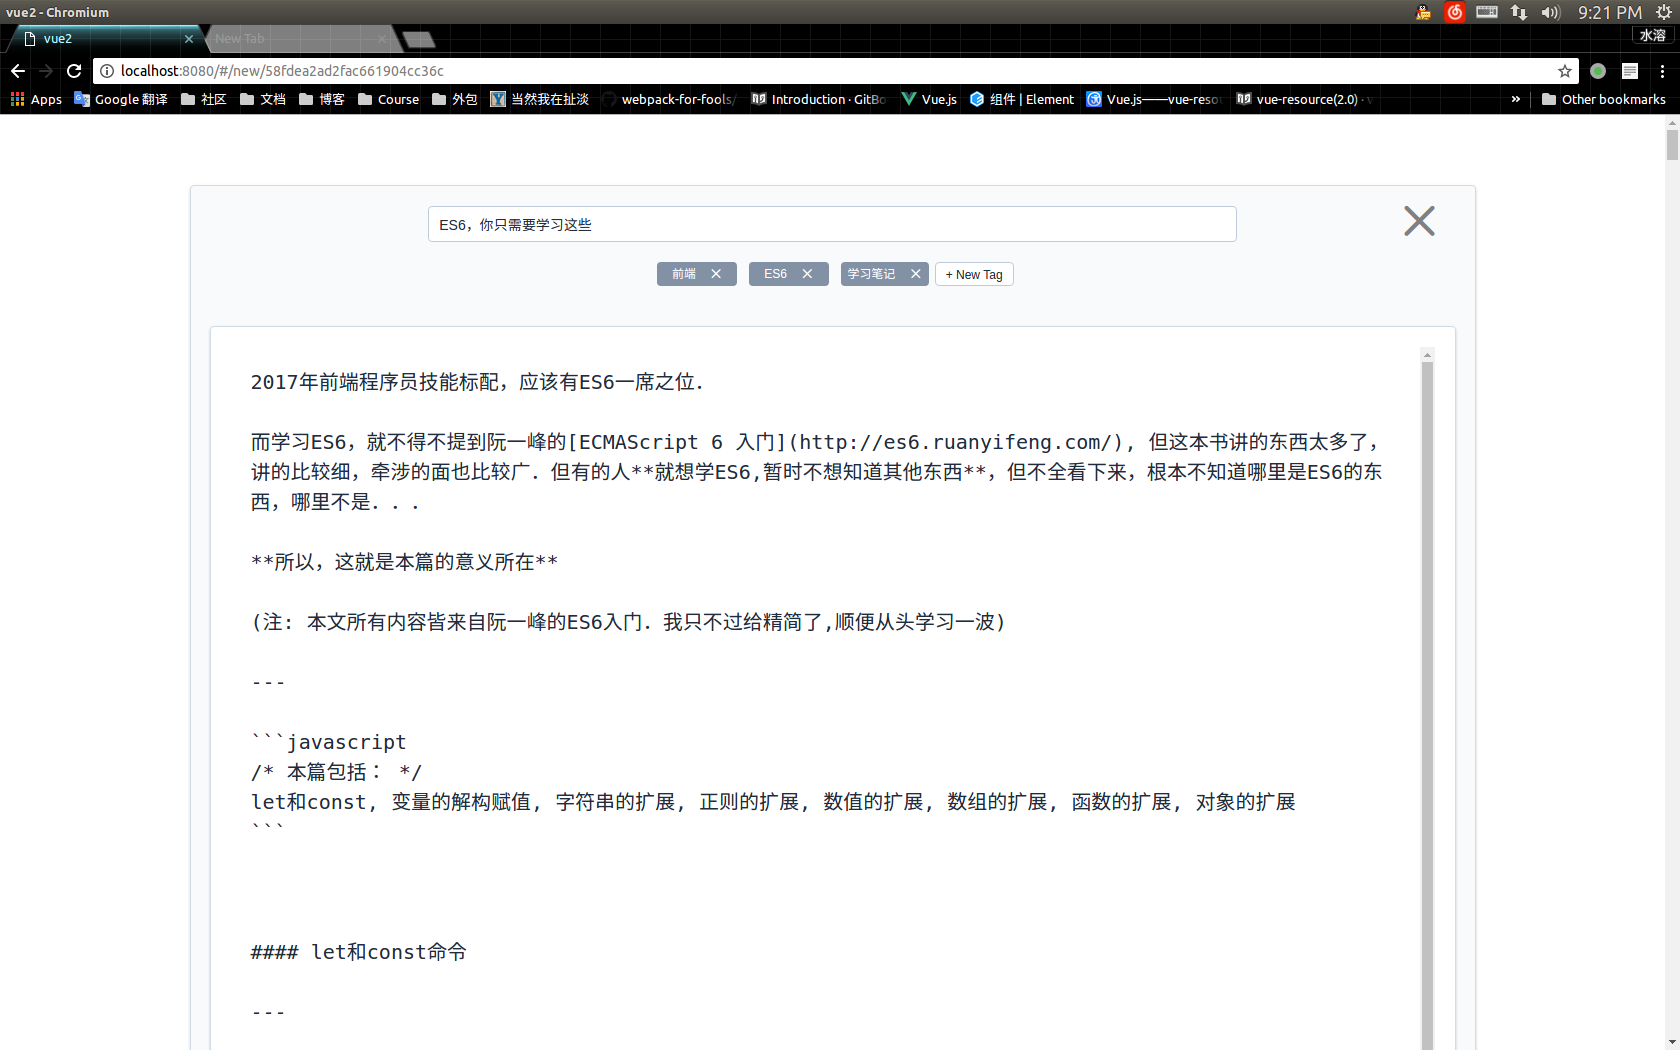1680x1050 pixels.
Task: Click the browser back arrow
Action: click(x=18, y=71)
